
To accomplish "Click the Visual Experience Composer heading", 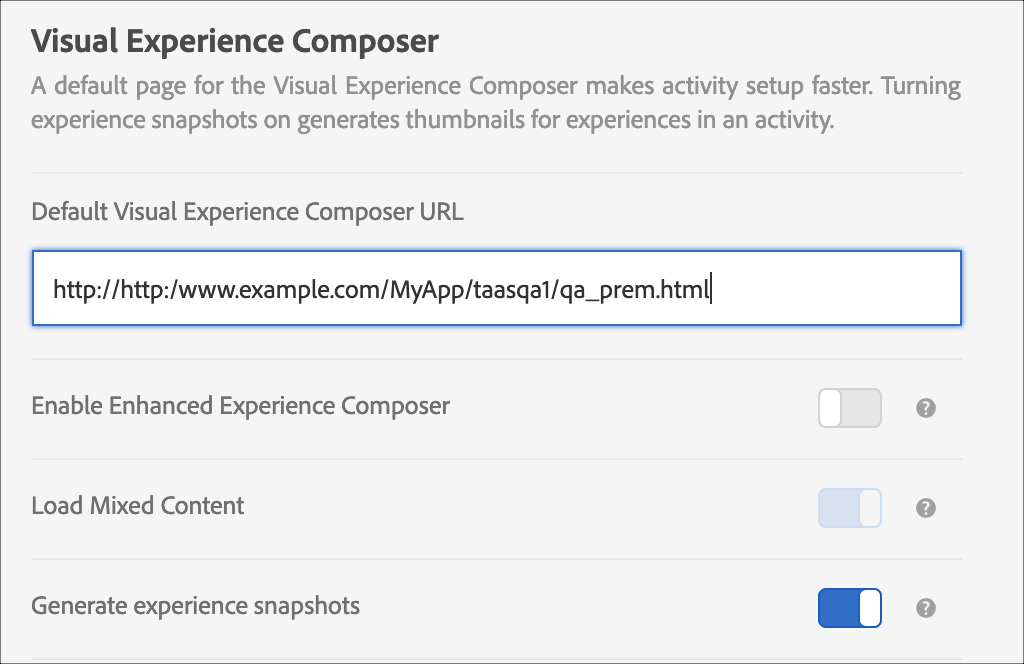I will point(234,41).
